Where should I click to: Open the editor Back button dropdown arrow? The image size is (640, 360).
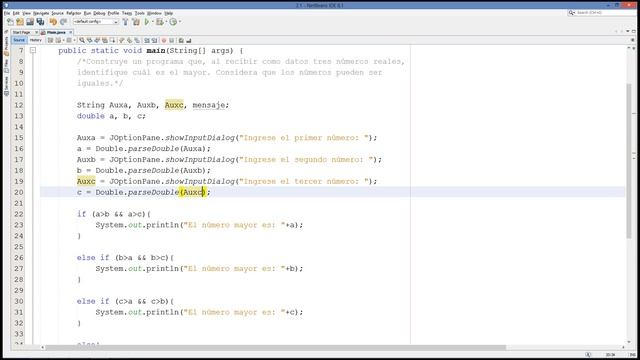click(63, 40)
